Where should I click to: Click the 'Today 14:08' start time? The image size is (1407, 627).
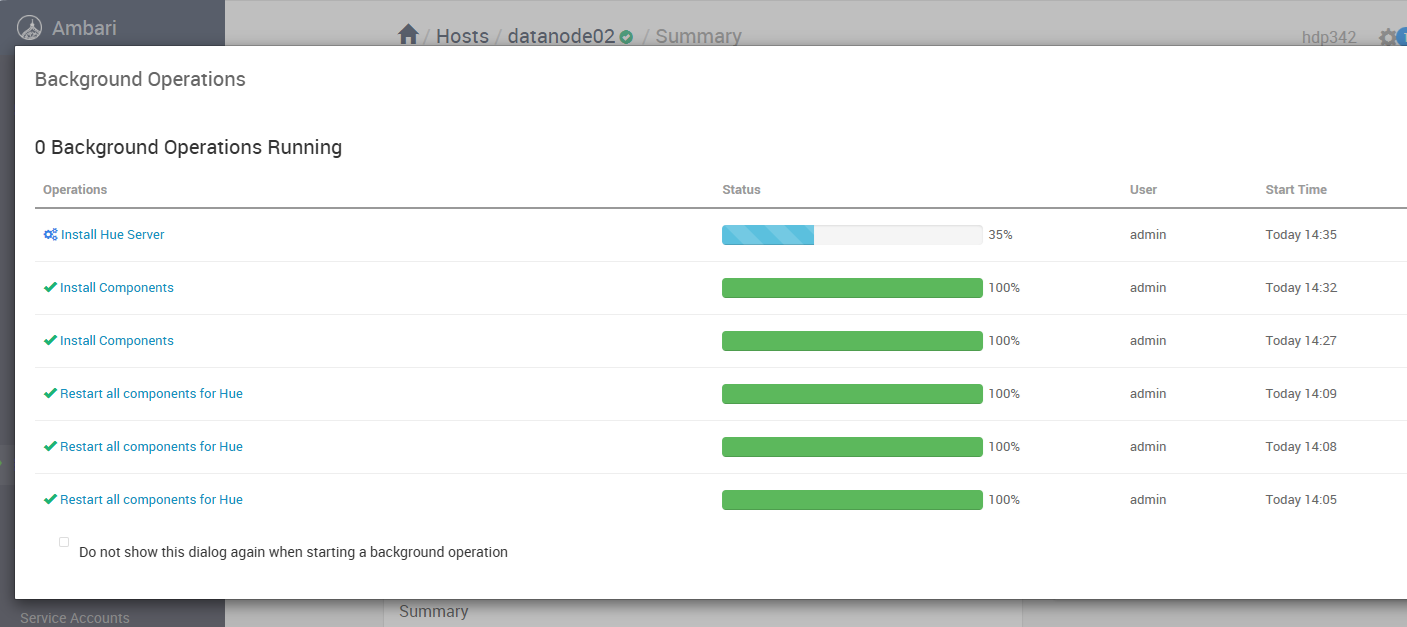click(1301, 447)
